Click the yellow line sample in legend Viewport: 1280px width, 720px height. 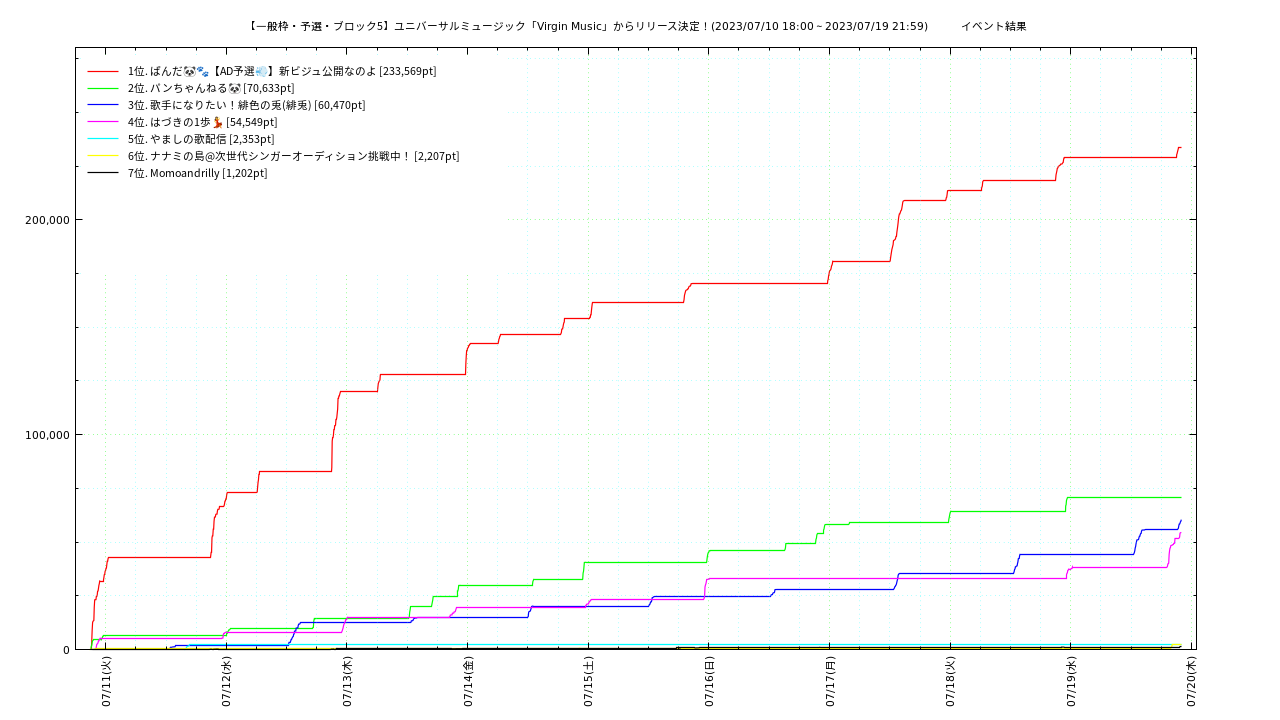click(103, 156)
